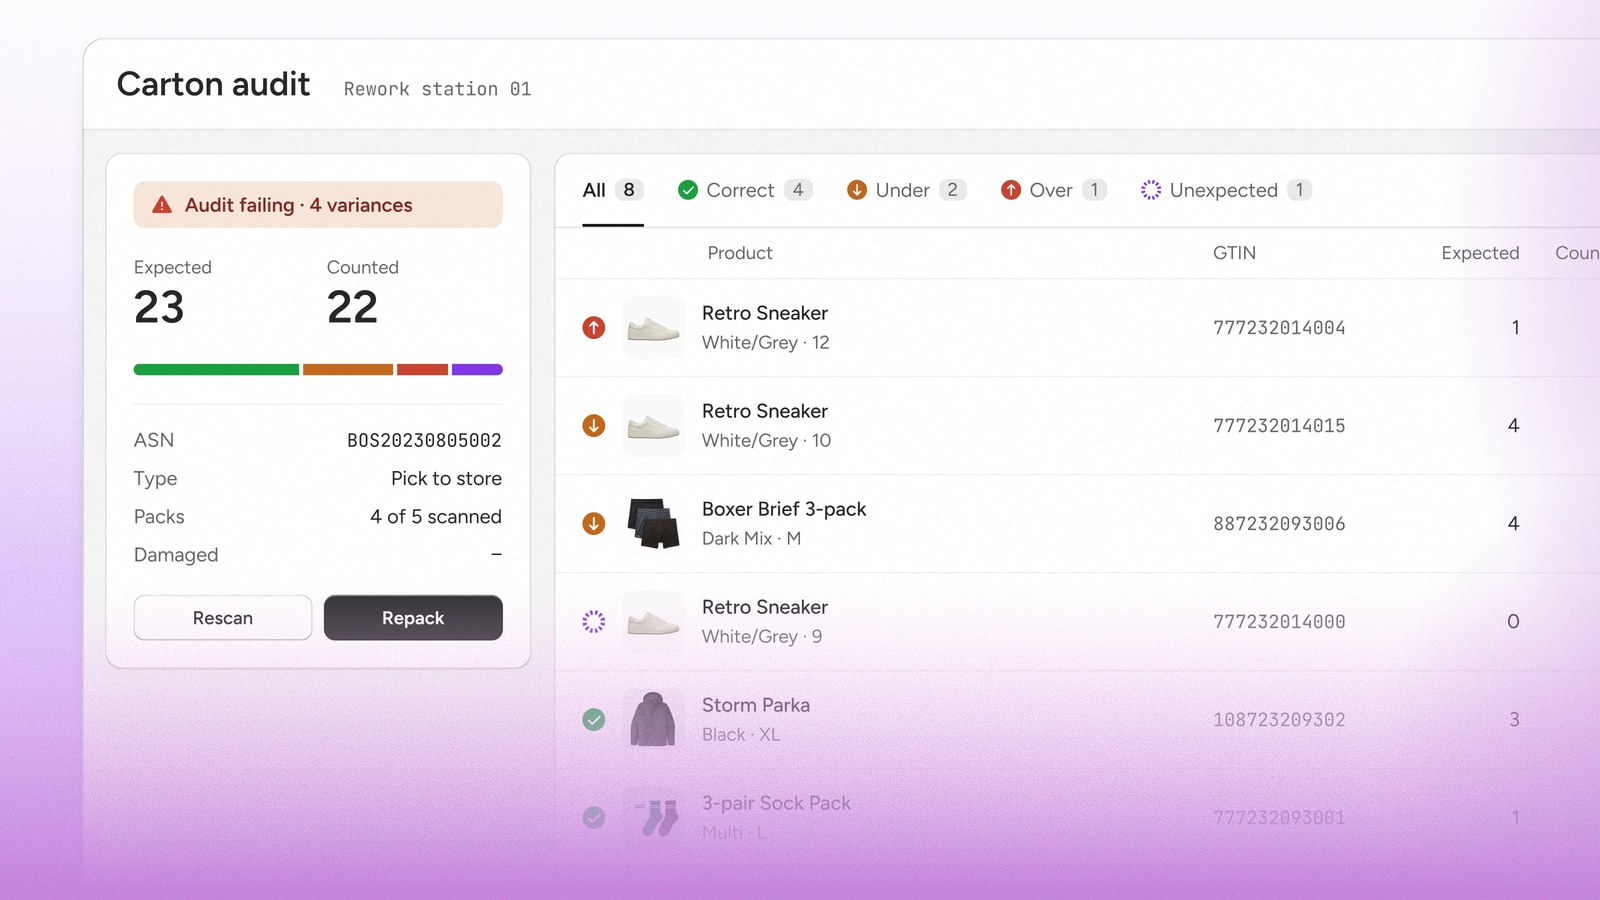Viewport: 1600px width, 900px height.
Task: Click the purple segment of the variance bar
Action: 477,370
